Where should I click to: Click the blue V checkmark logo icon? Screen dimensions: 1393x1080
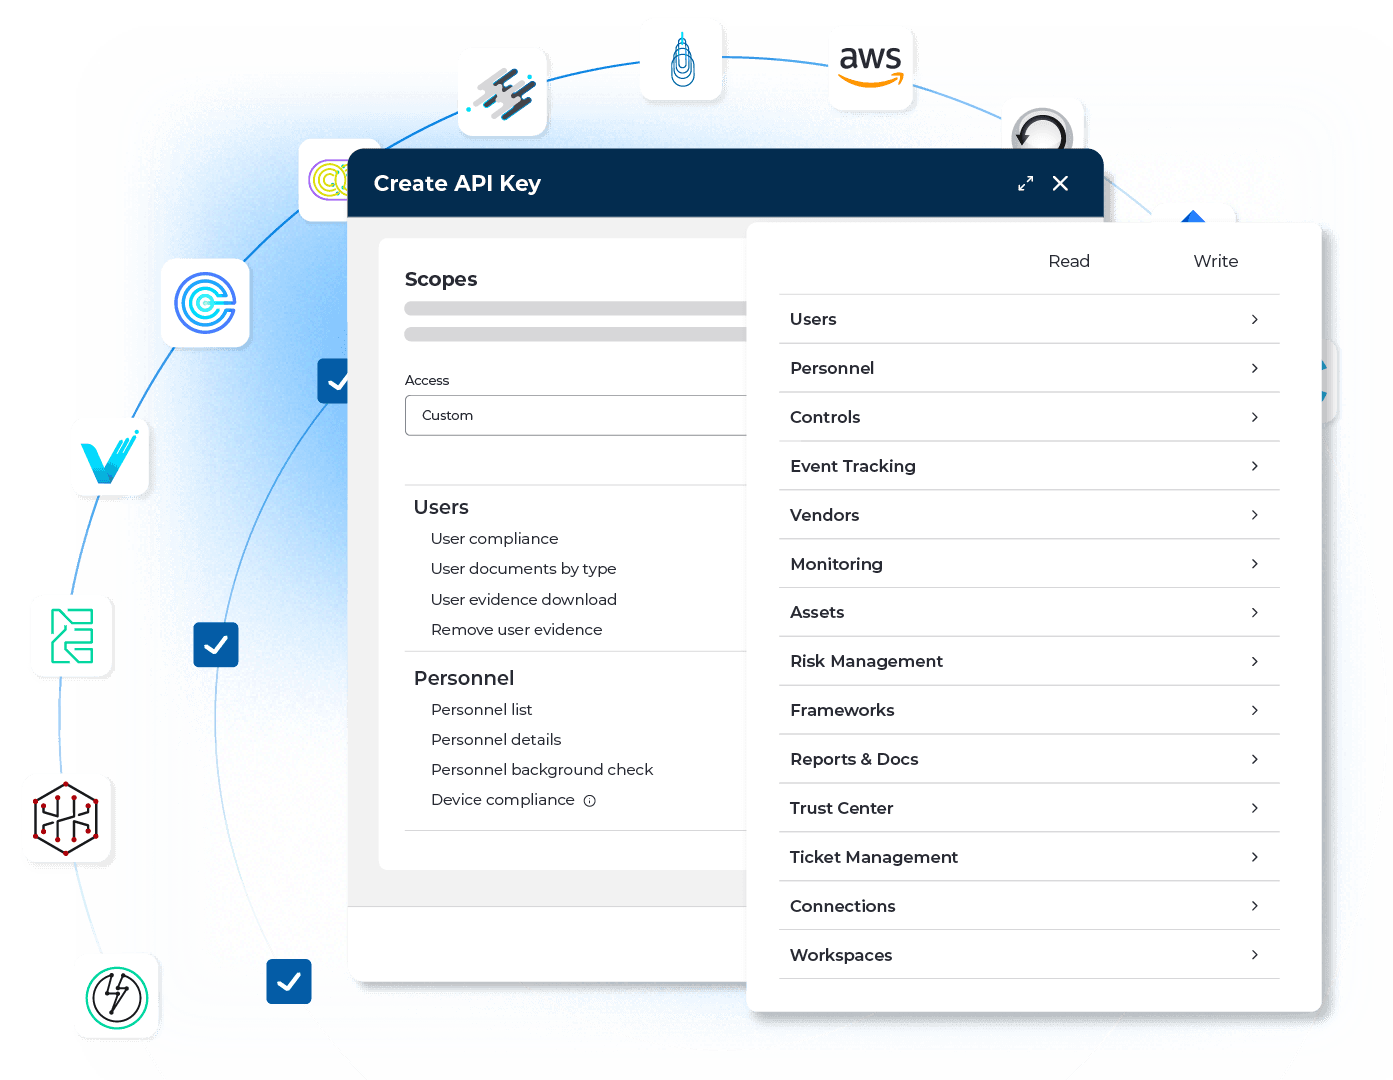coord(110,458)
